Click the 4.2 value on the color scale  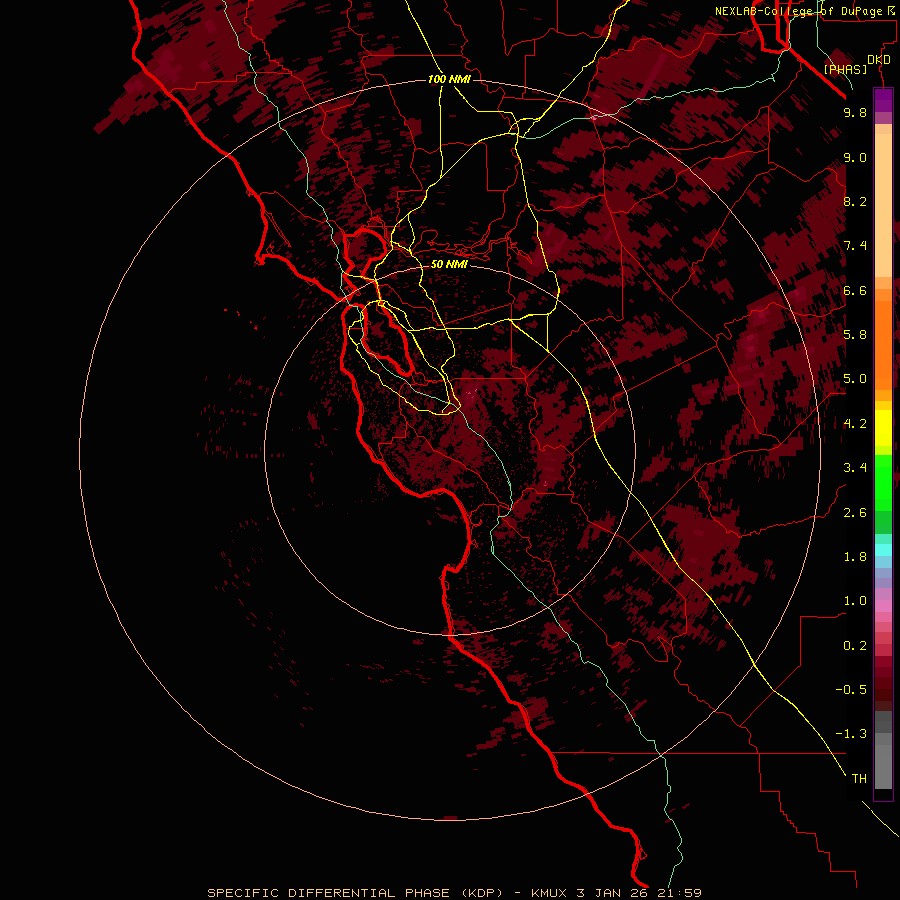pyautogui.click(x=855, y=424)
